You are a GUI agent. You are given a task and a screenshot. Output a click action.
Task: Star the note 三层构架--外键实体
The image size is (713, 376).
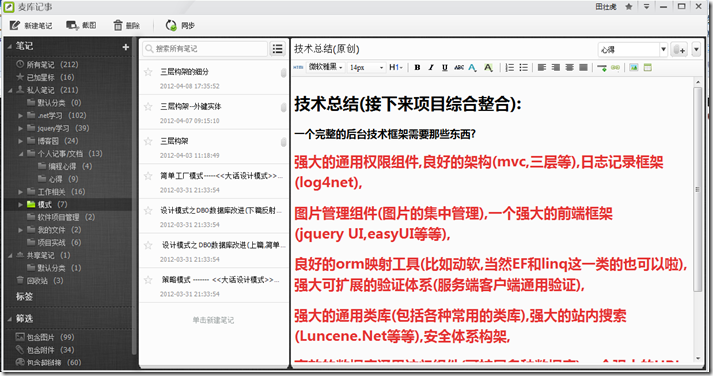pos(148,106)
